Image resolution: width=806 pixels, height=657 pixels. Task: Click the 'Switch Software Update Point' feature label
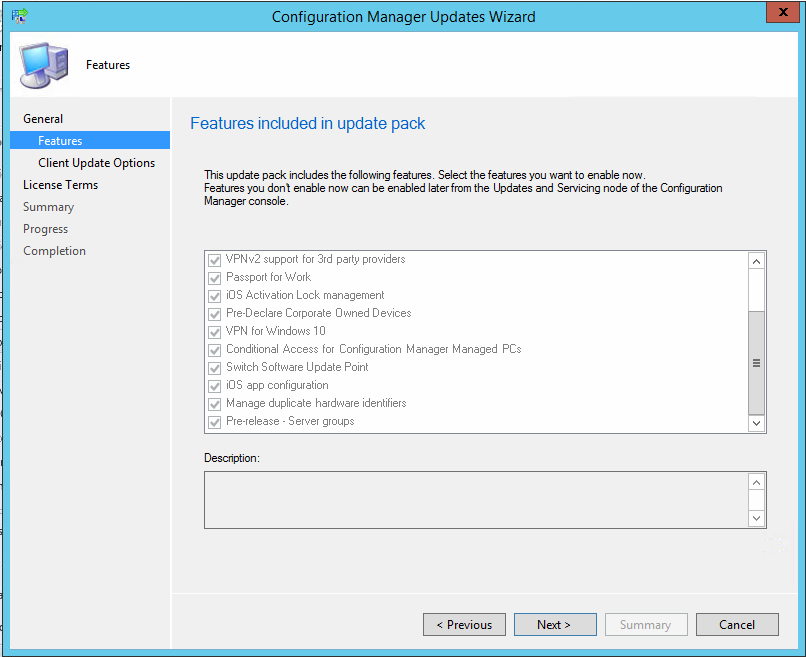coord(297,367)
